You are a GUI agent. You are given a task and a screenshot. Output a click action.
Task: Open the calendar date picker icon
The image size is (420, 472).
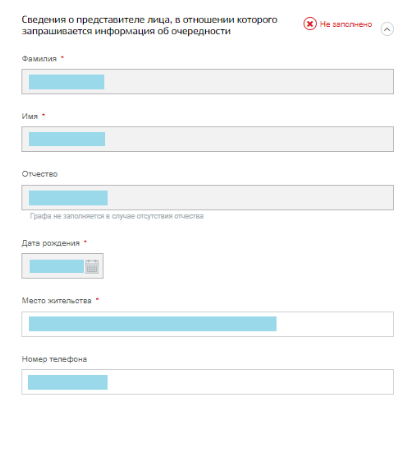pos(92,266)
